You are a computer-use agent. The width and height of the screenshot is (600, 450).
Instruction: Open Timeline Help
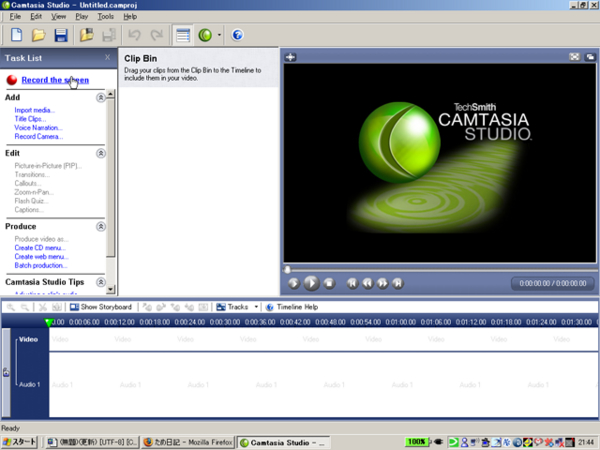tap(292, 307)
